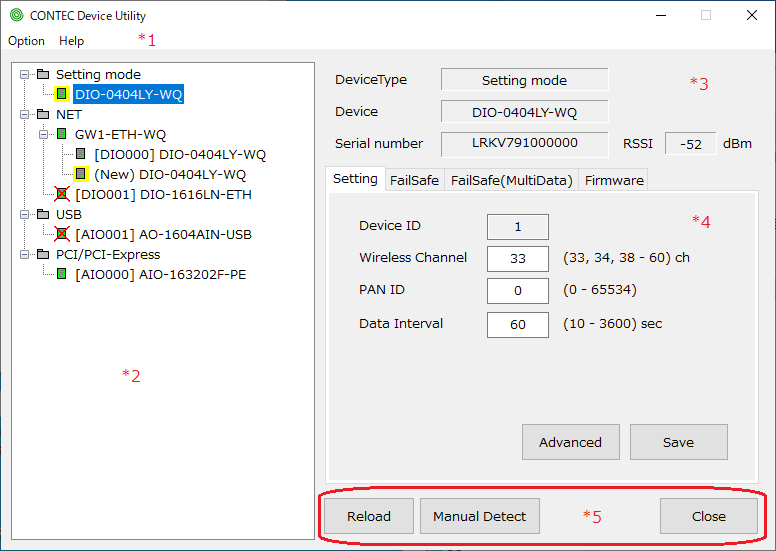This screenshot has height=551, width=776.
Task: Click the PCI/PCI-Express folder icon
Action: point(44,254)
